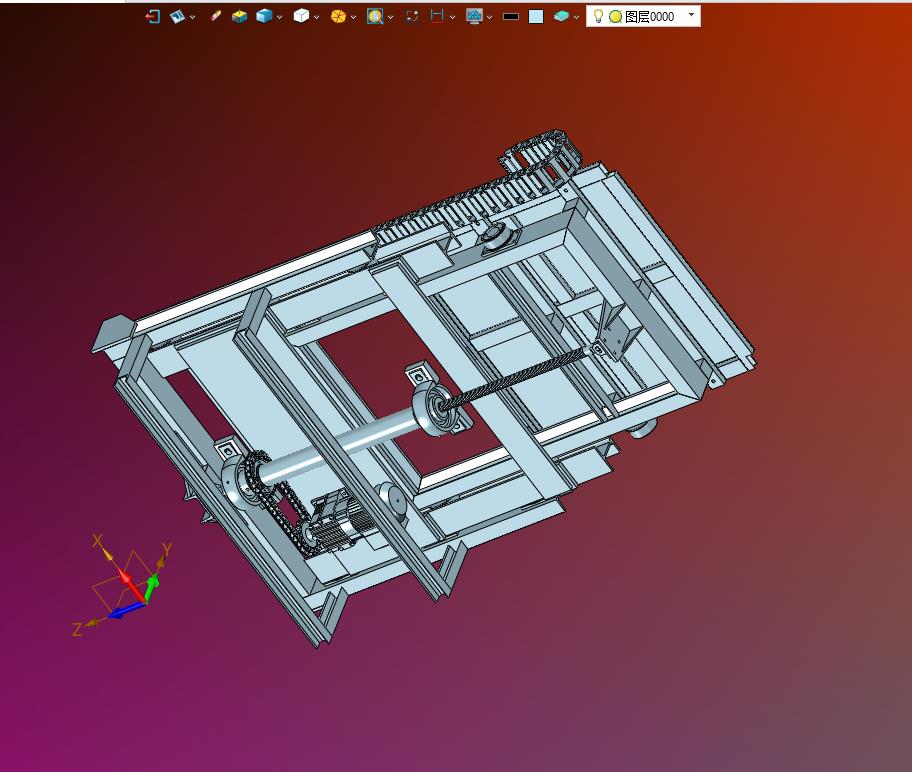The height and width of the screenshot is (772, 912).
Task: Click the magnifier zoom icon
Action: (x=375, y=16)
